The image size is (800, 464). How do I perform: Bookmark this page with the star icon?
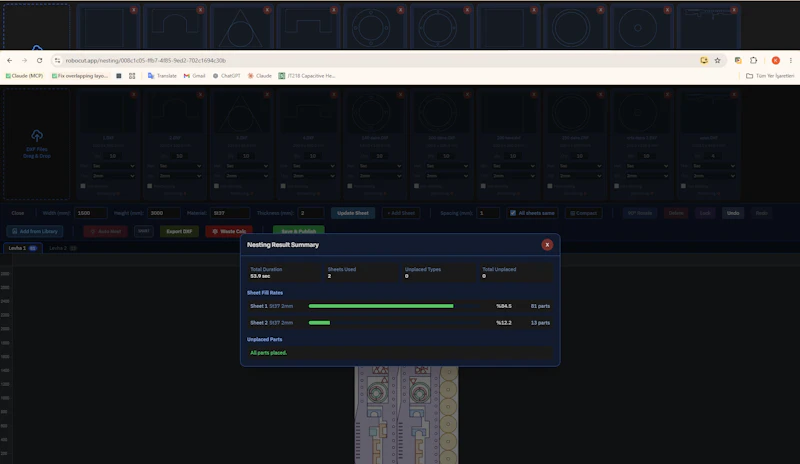[717, 60]
